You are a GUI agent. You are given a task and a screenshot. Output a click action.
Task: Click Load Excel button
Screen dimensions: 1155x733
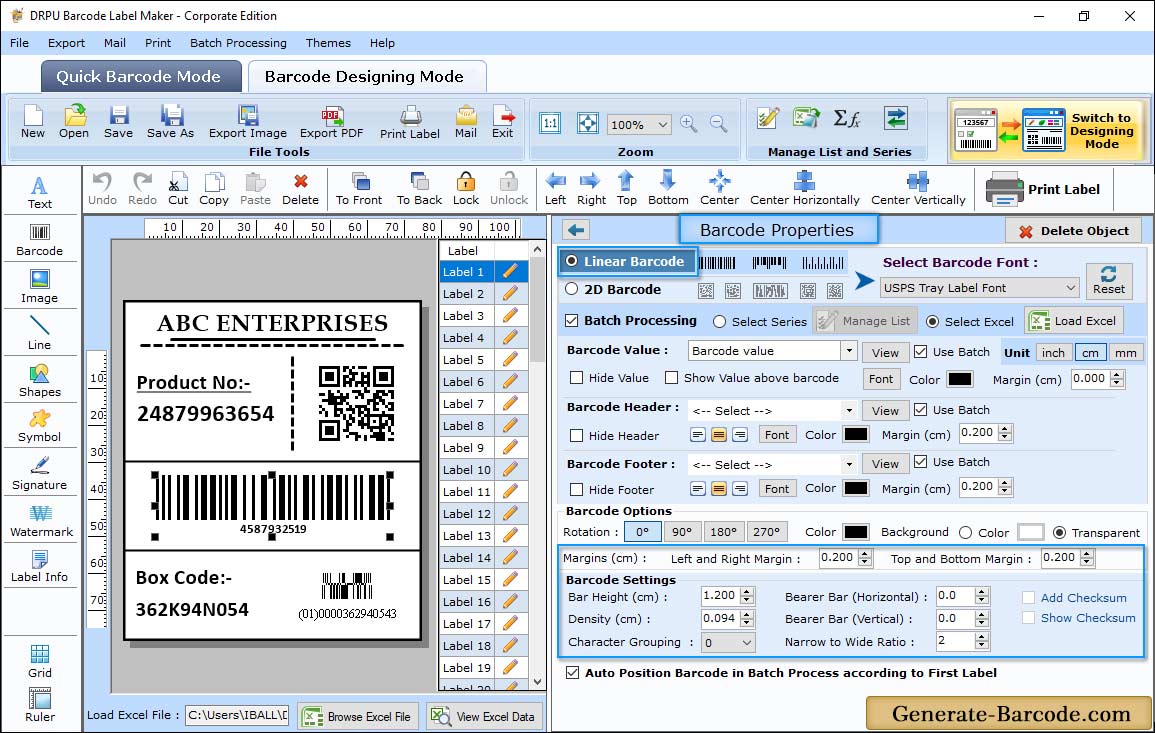(x=1074, y=321)
